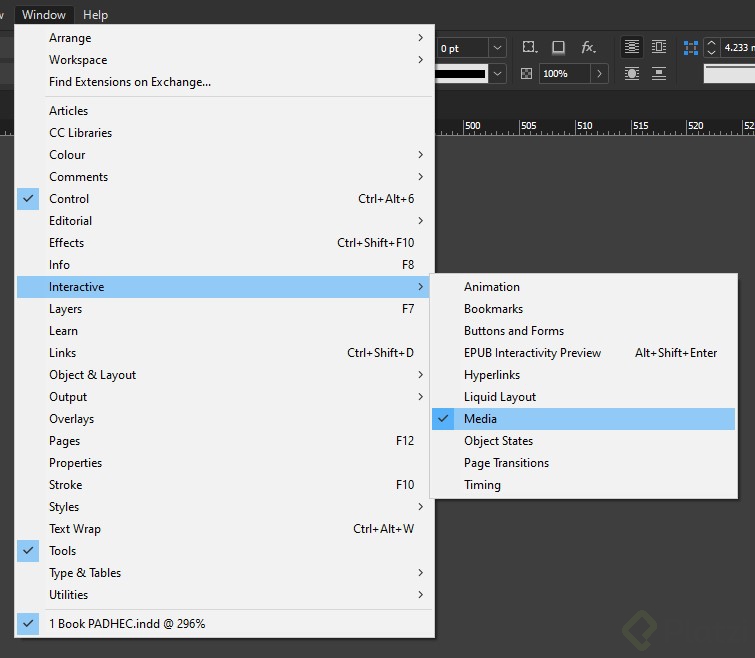Click the black stroke style preview
Screen dimensions: 755x658
(461, 74)
